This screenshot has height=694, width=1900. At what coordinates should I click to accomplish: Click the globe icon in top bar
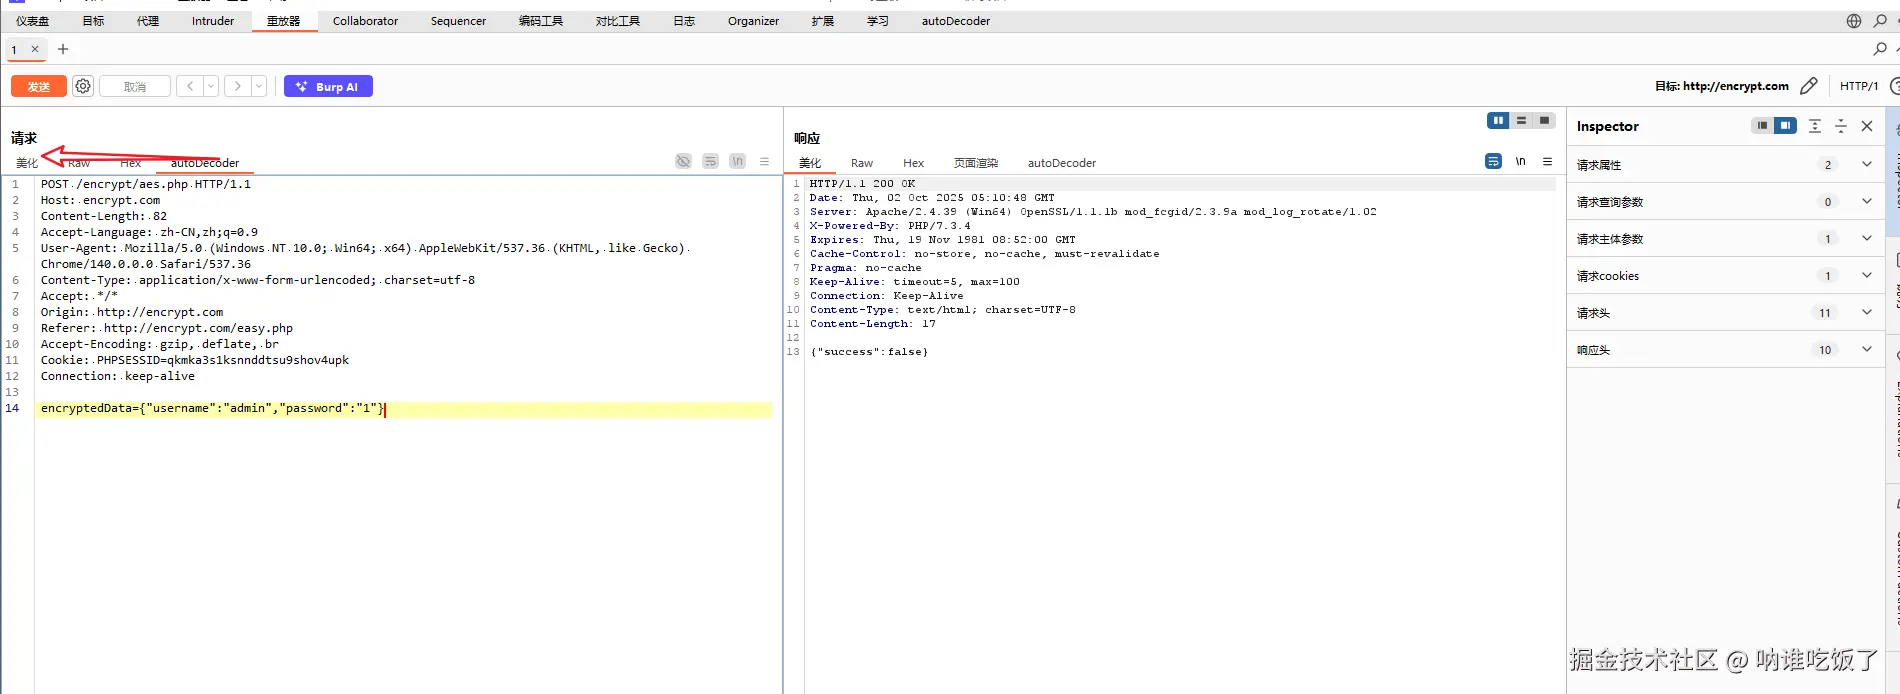tap(1854, 21)
